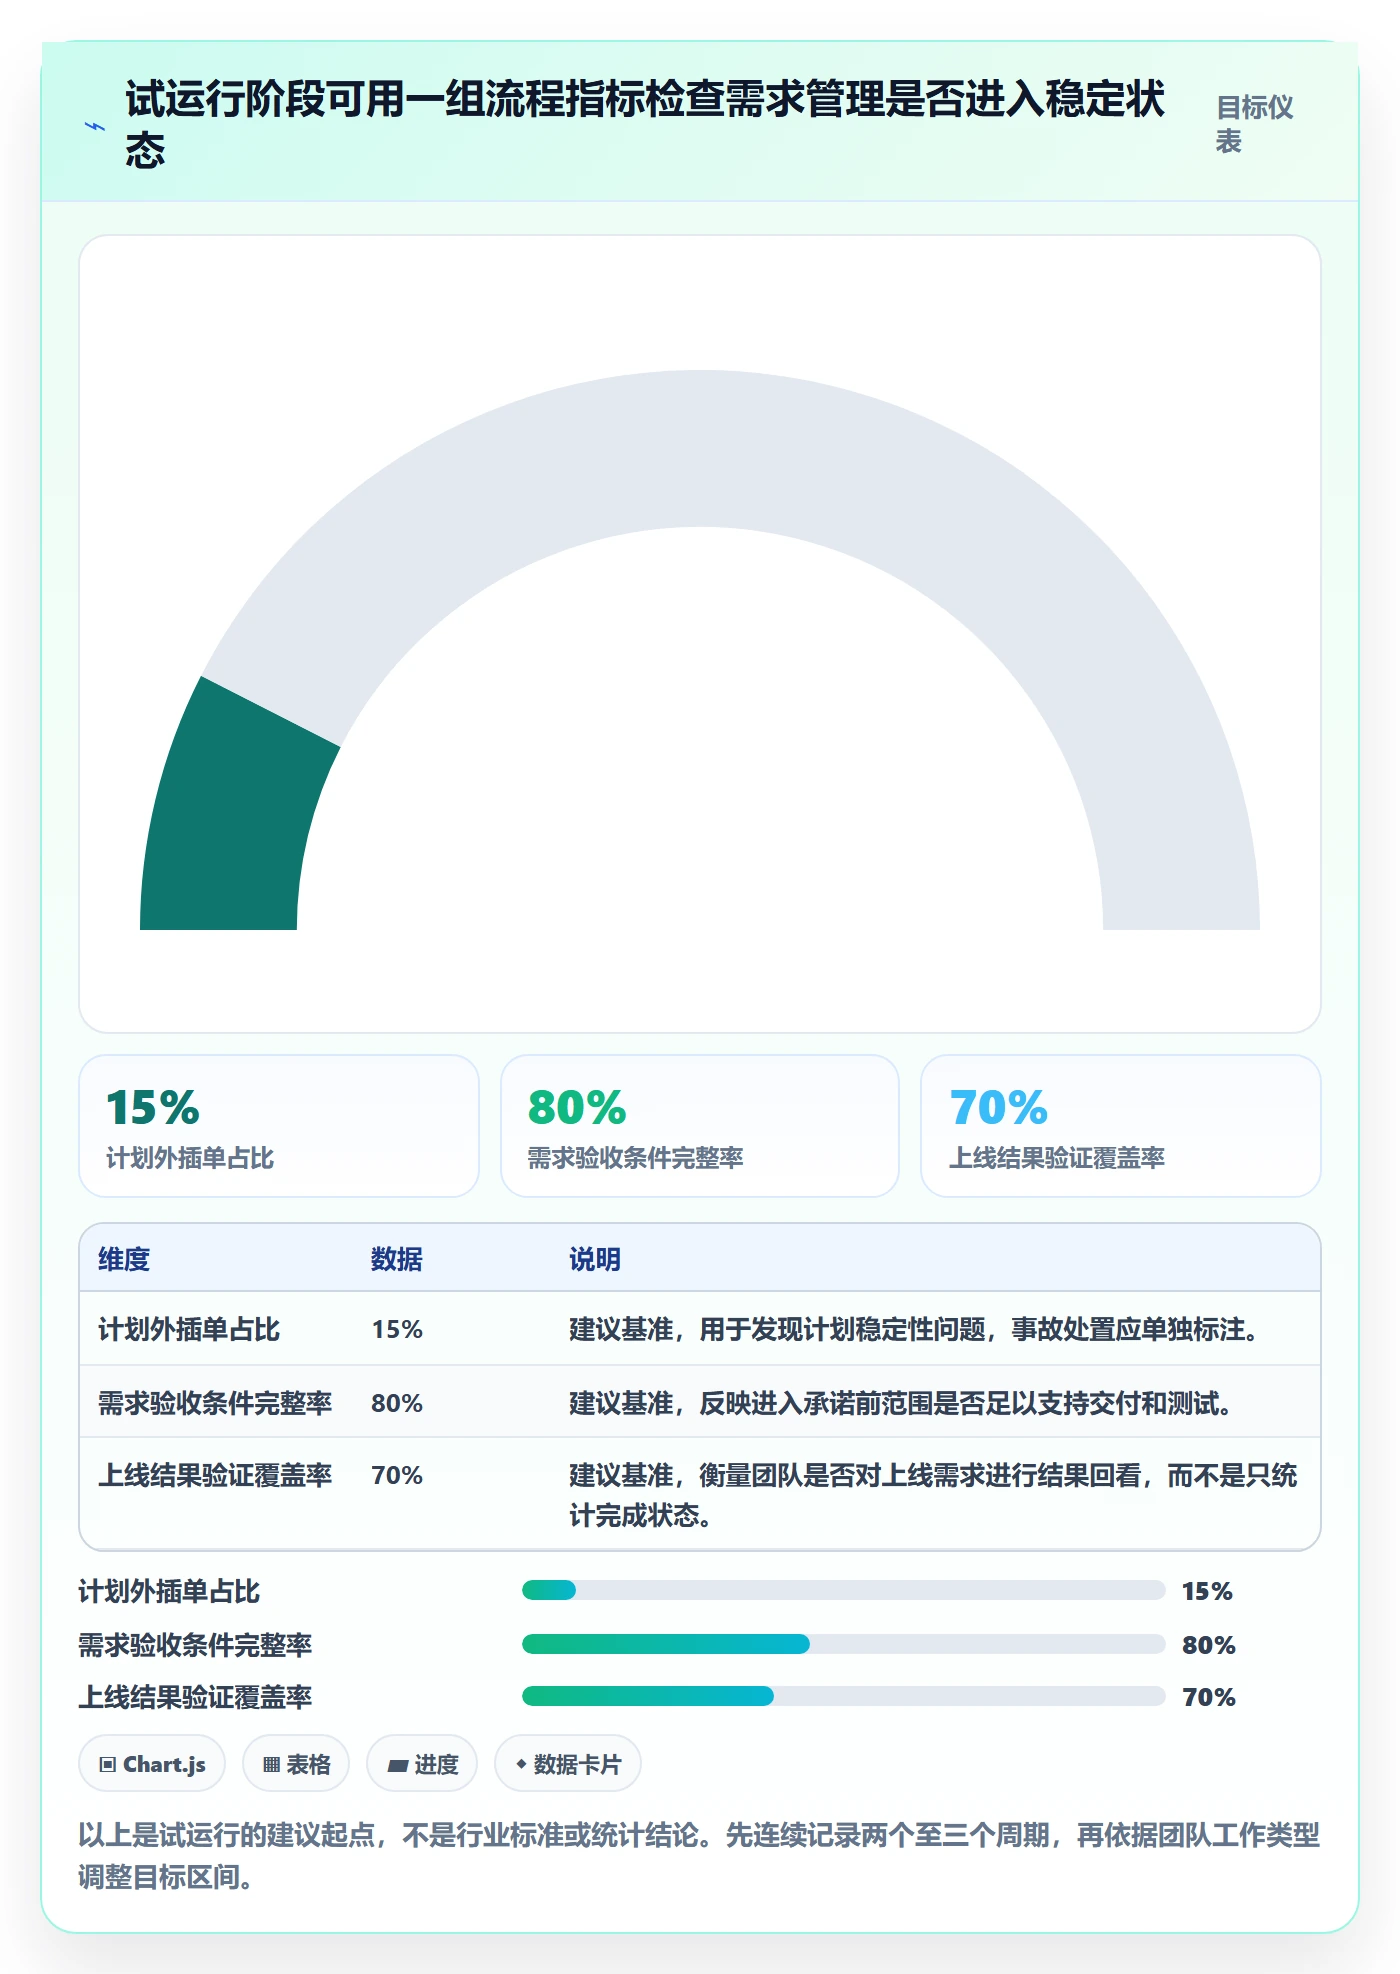Click the card title starting with 试运行阶段
Image resolution: width=1400 pixels, height=1974 pixels.
click(645, 124)
